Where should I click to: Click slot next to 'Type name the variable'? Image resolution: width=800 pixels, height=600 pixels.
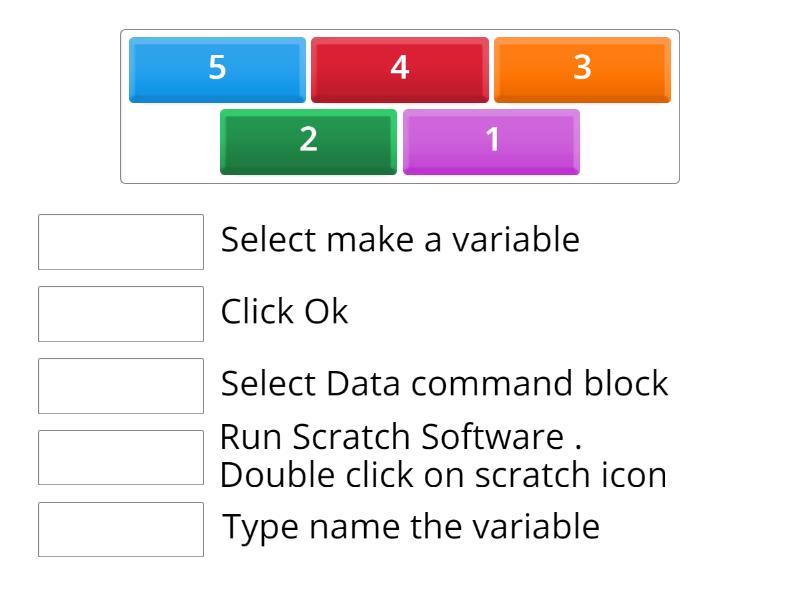(121, 529)
